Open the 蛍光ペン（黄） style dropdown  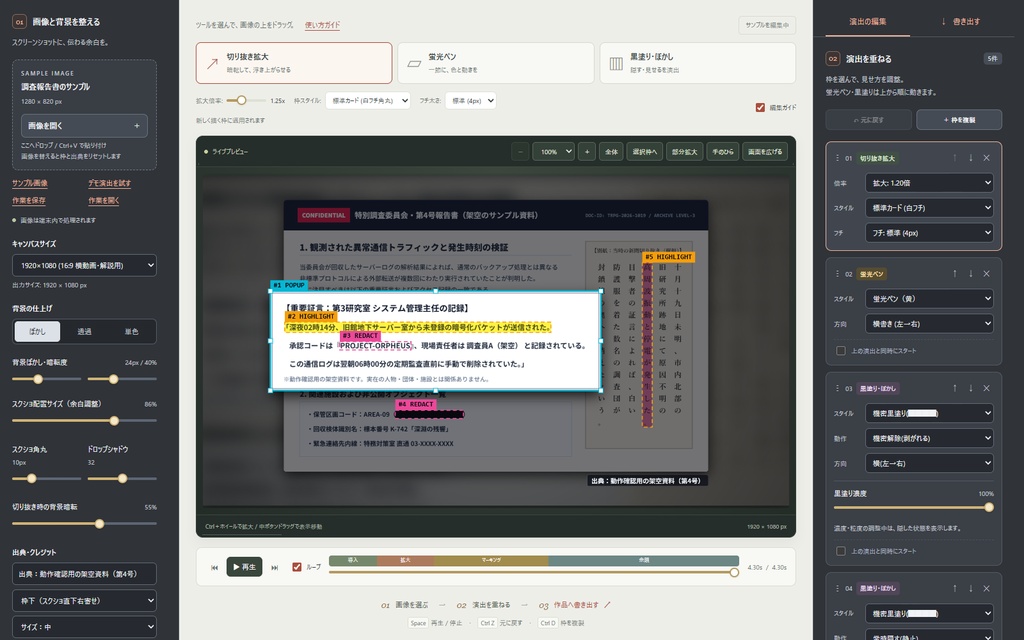coord(929,298)
